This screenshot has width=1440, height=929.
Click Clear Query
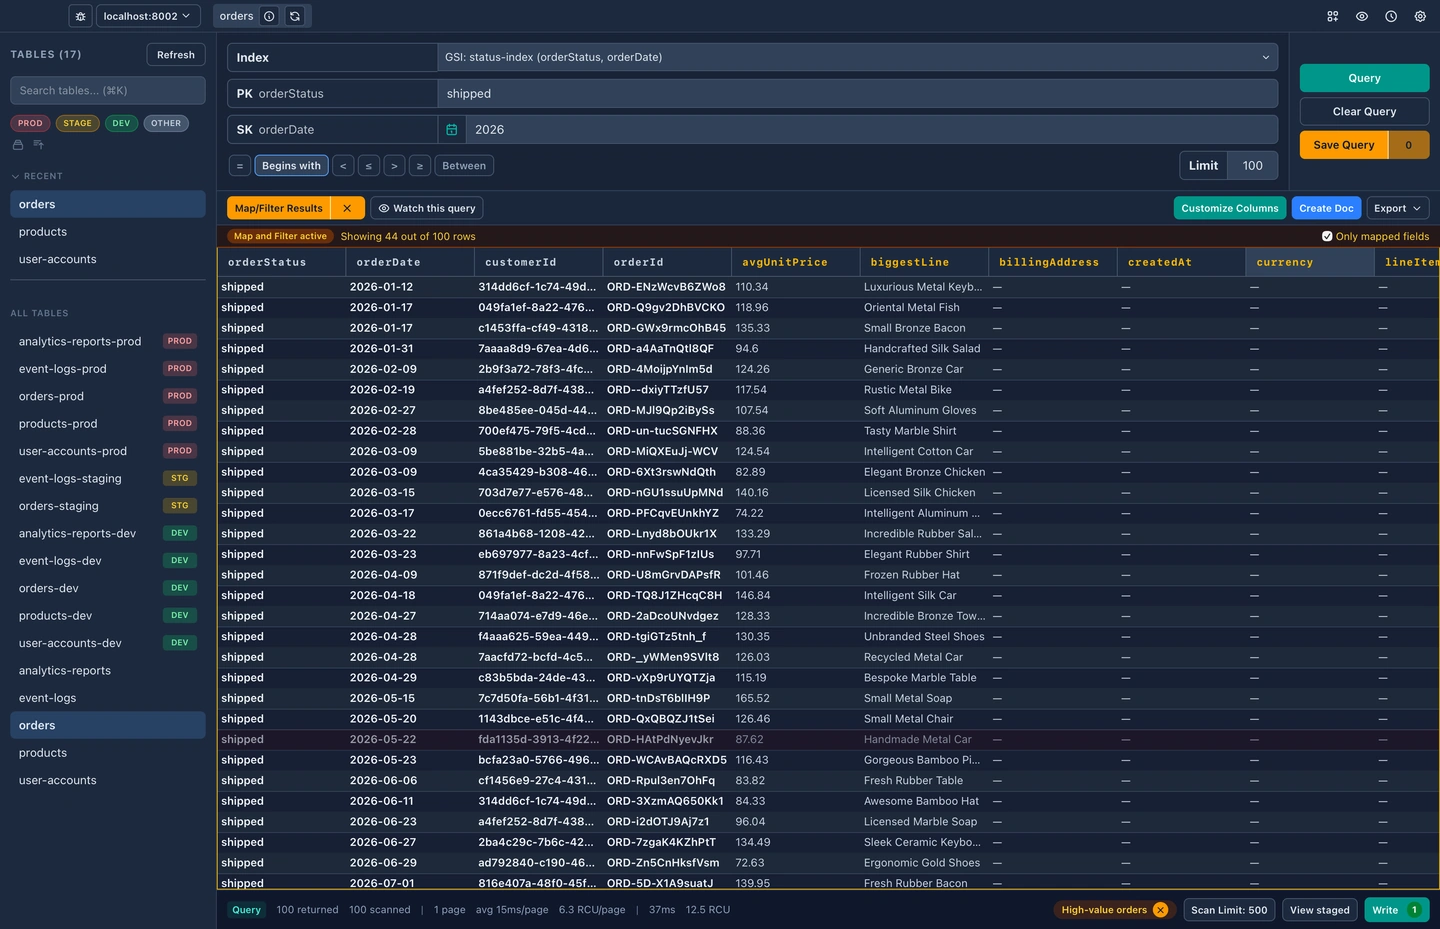(x=1364, y=111)
